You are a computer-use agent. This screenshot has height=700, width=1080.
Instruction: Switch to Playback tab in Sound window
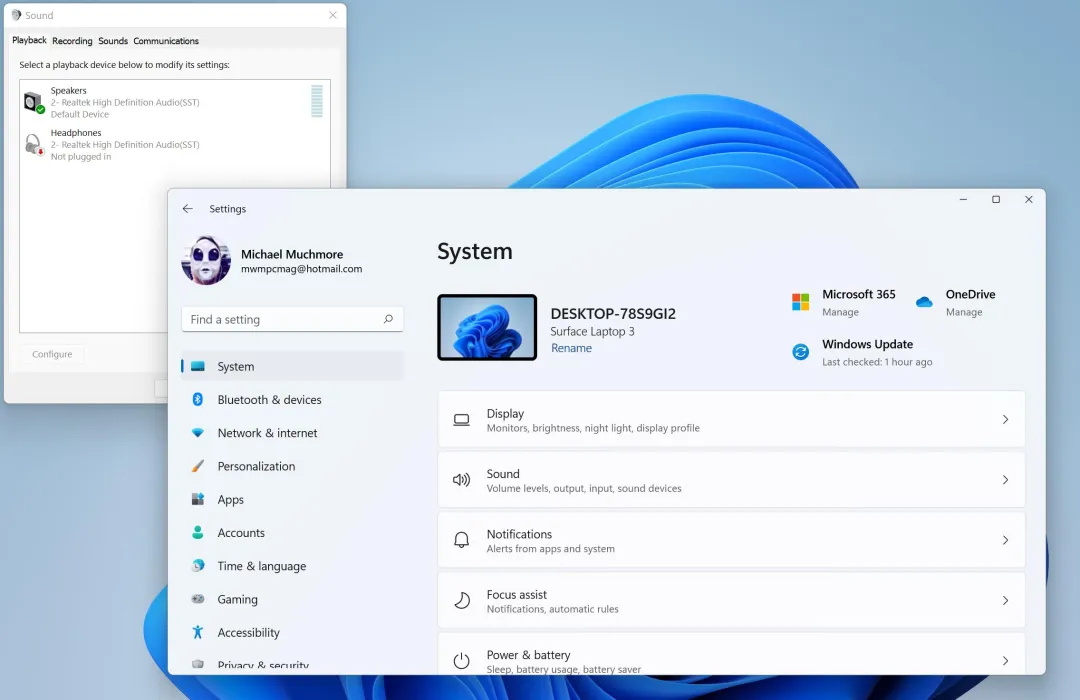(29, 41)
